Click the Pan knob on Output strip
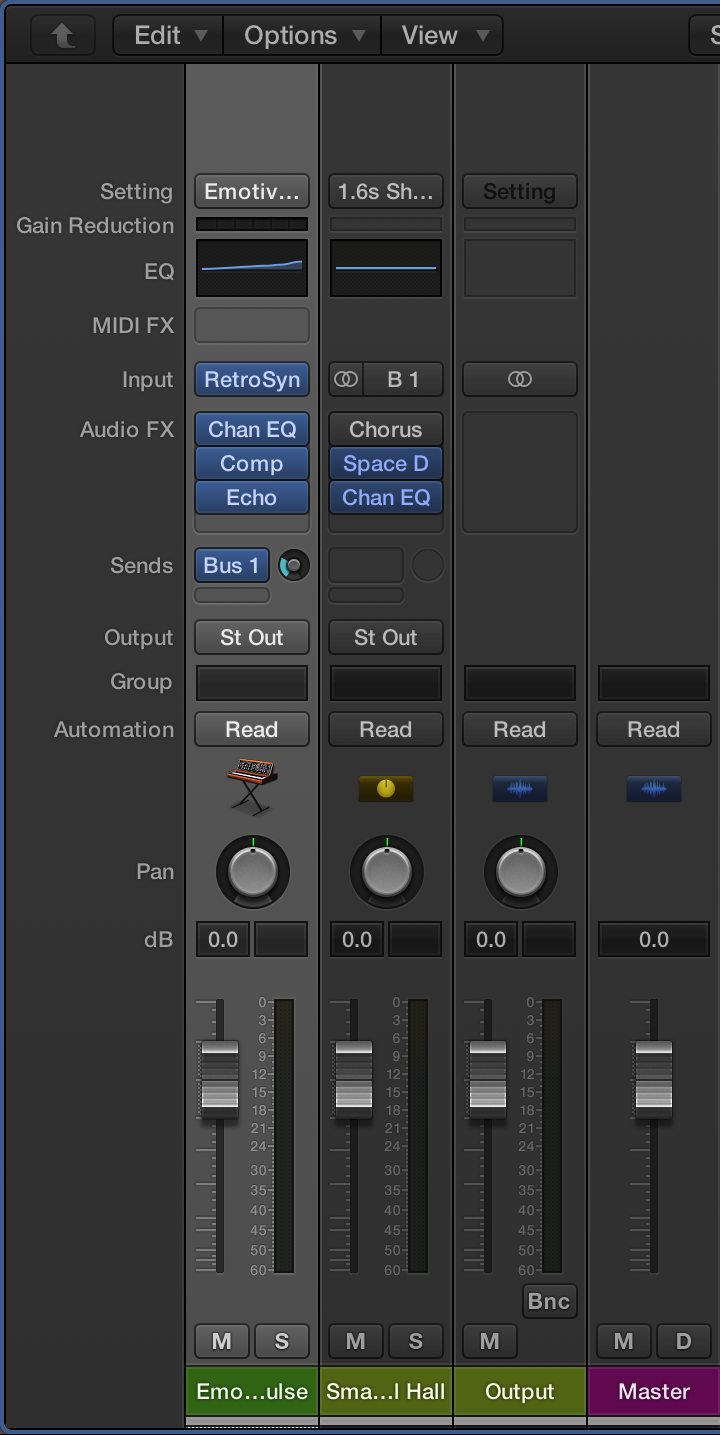The height and width of the screenshot is (1435, 720). tap(520, 872)
